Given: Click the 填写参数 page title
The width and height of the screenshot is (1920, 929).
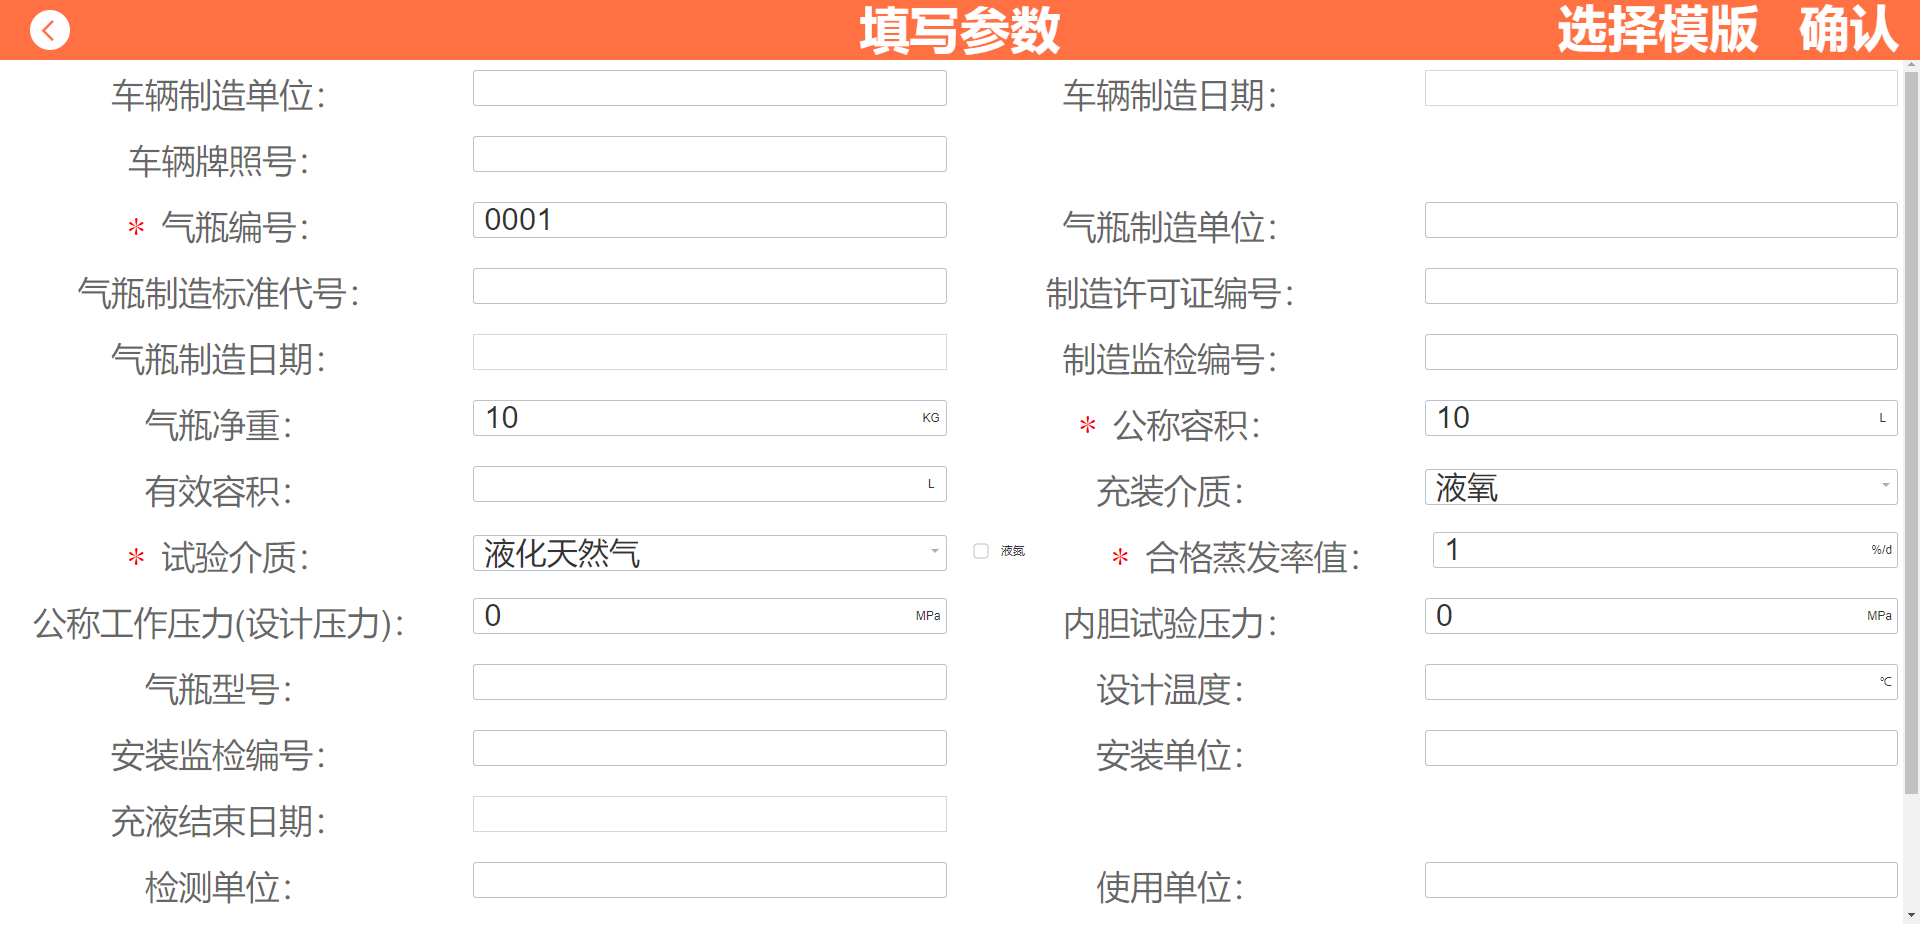Looking at the screenshot, I should [959, 30].
